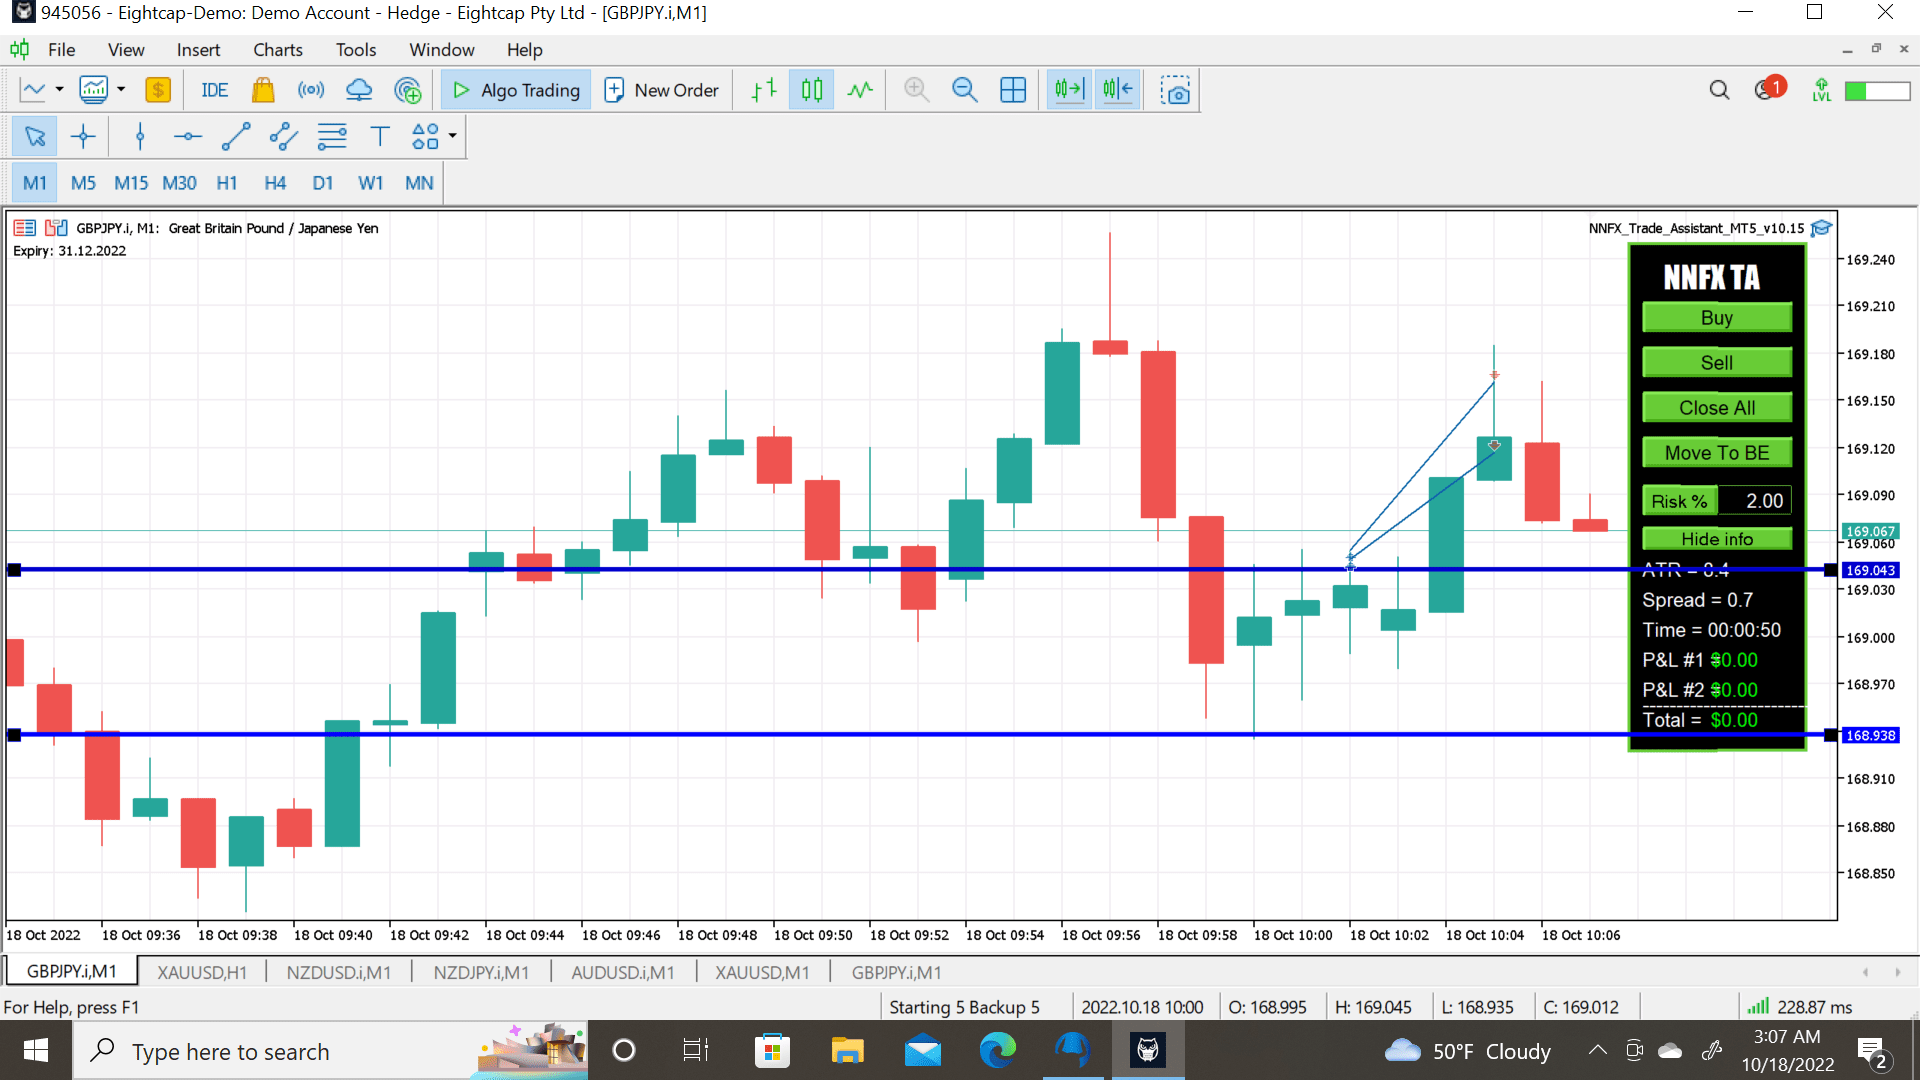Viewport: 1920px width, 1080px height.
Task: Select the crosshair cursor tool
Action: pos(83,136)
